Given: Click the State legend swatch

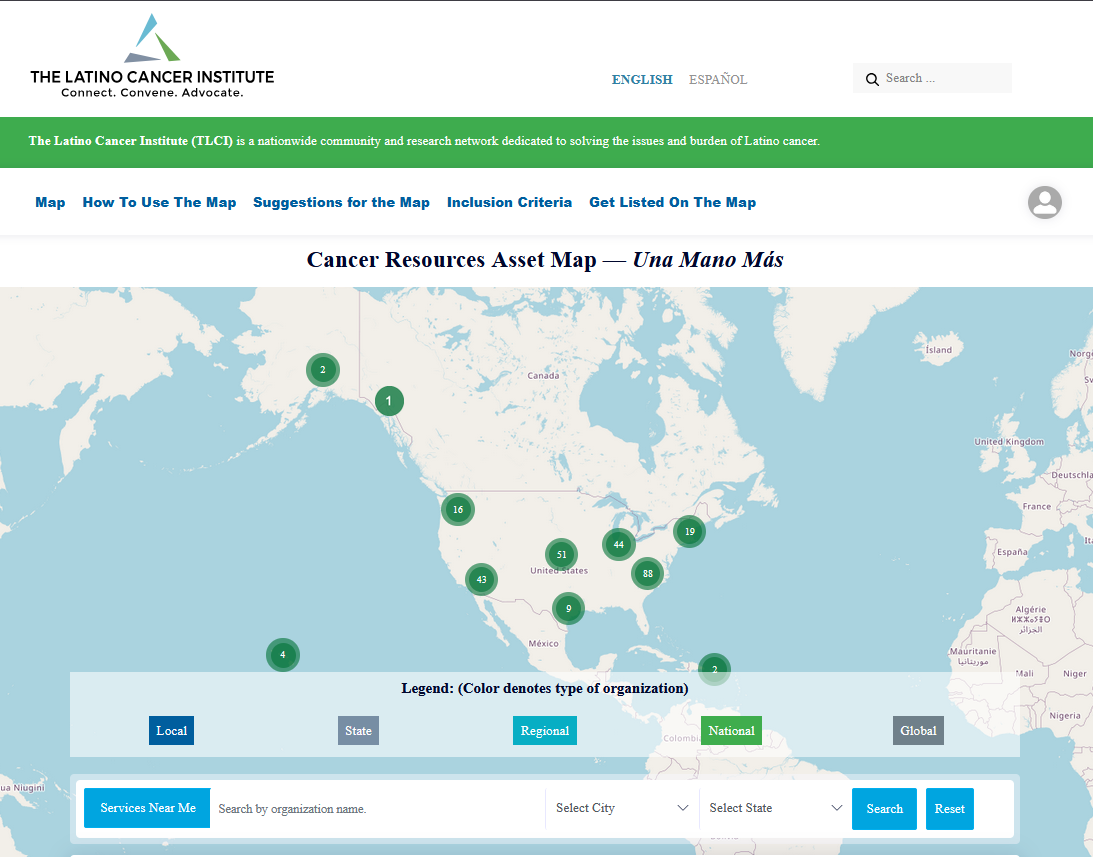Looking at the screenshot, I should tap(358, 730).
